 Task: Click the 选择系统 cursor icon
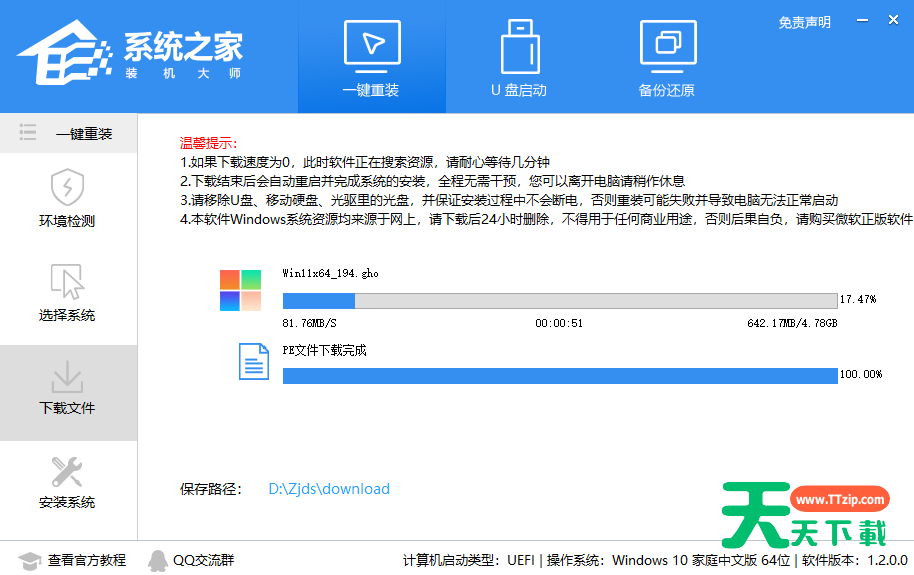(67, 281)
